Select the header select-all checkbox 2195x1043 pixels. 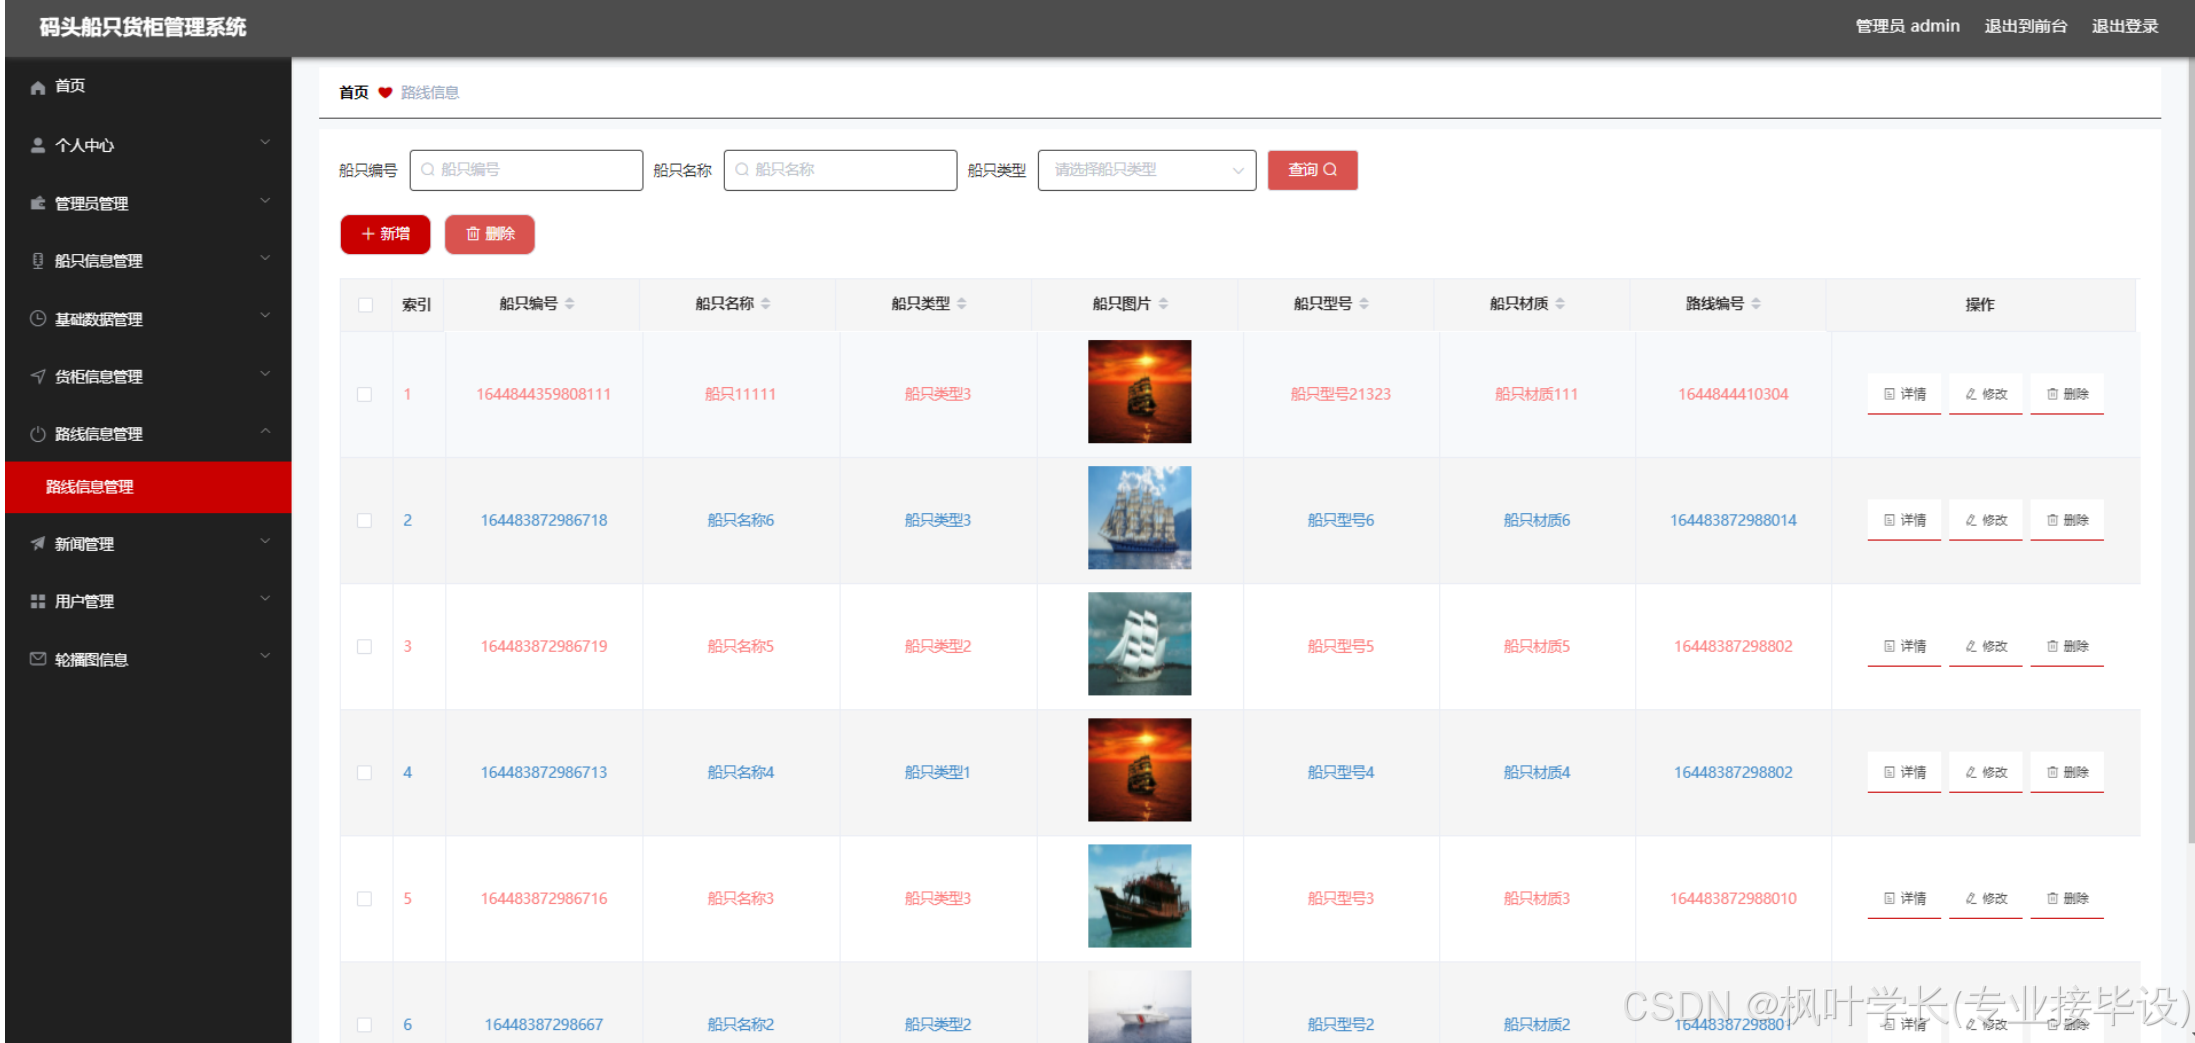(x=365, y=305)
